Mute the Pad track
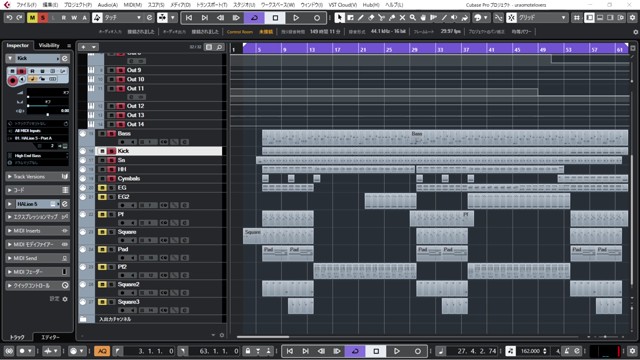 pos(102,249)
